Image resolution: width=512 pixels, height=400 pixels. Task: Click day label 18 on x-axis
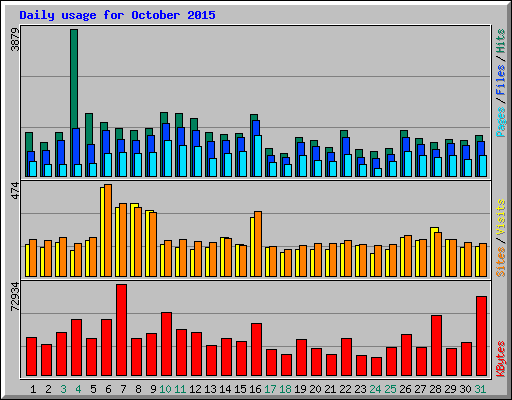[285, 389]
